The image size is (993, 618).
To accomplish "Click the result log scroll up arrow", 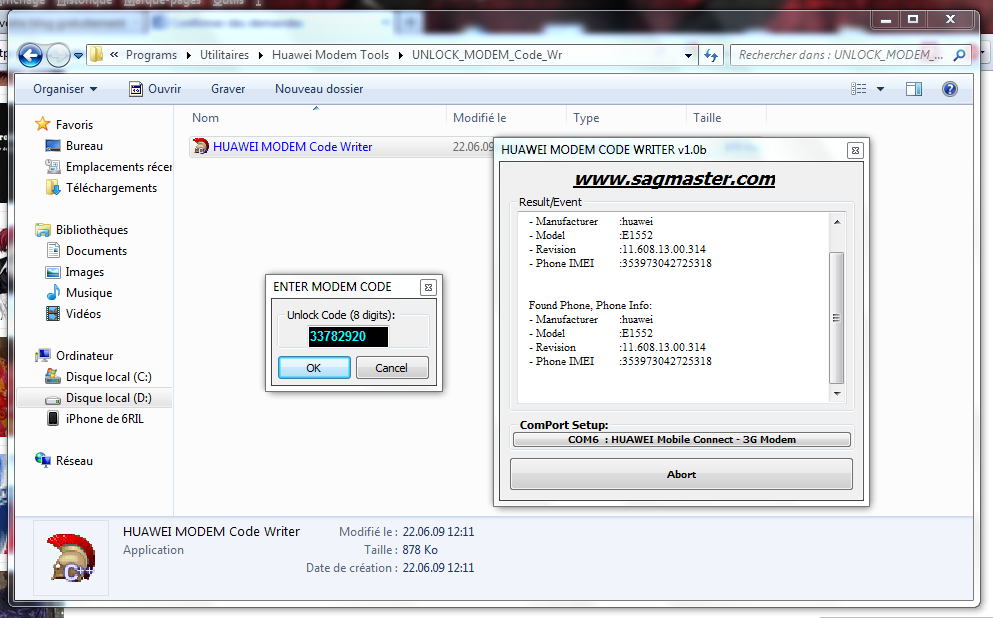I will pyautogui.click(x=837, y=222).
